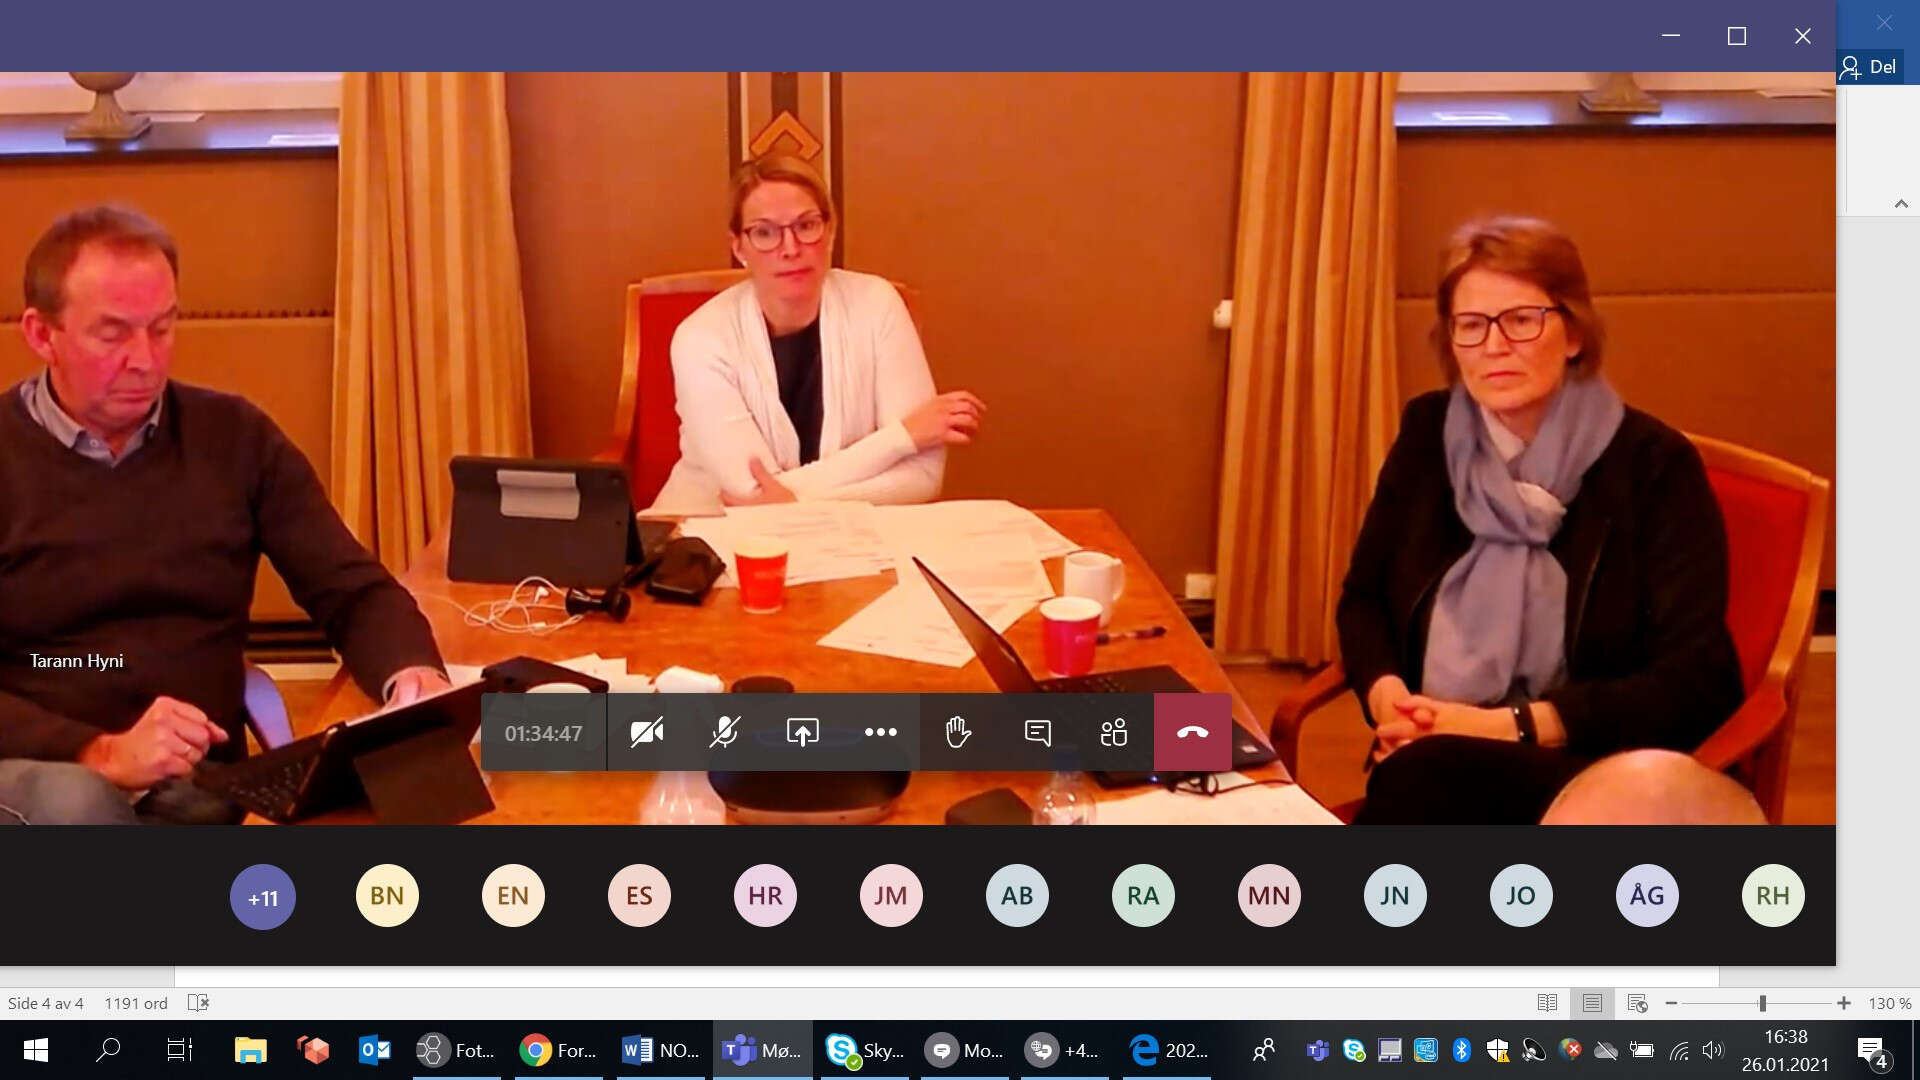Hang up the call
Viewport: 1920px width, 1080px height.
(1192, 733)
